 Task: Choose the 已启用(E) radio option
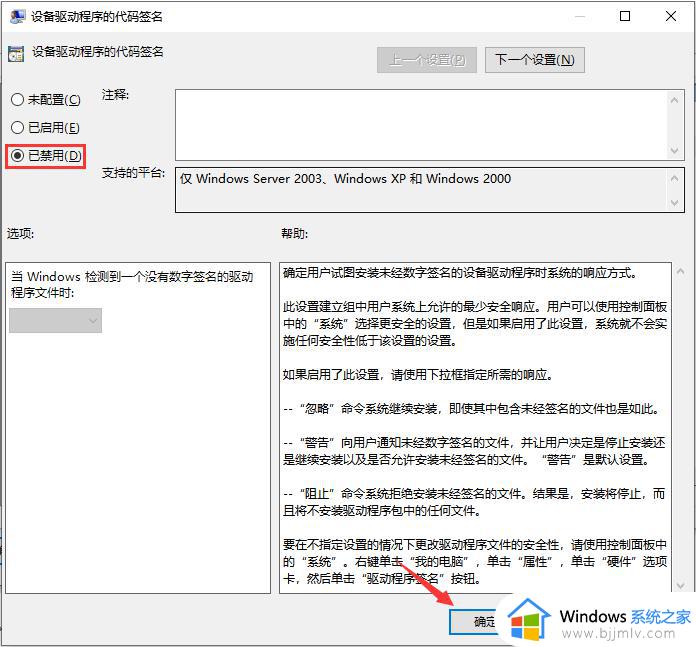(x=45, y=128)
